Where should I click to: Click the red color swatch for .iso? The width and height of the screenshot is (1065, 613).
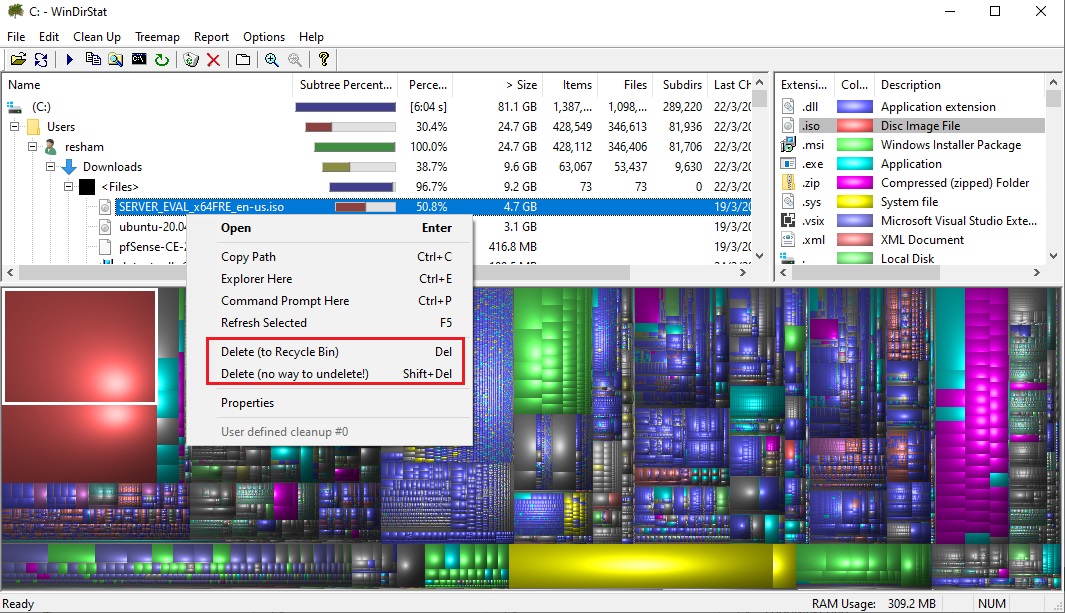(x=854, y=126)
